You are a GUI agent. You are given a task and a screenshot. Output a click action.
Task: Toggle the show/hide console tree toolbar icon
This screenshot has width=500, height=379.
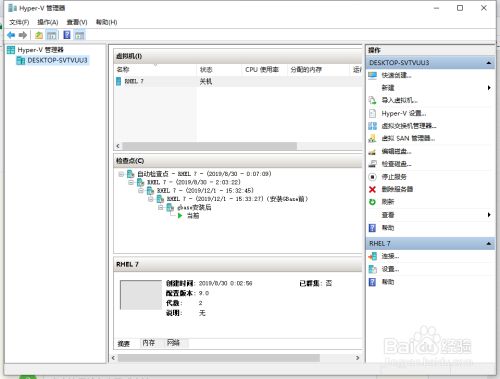[x=51, y=35]
